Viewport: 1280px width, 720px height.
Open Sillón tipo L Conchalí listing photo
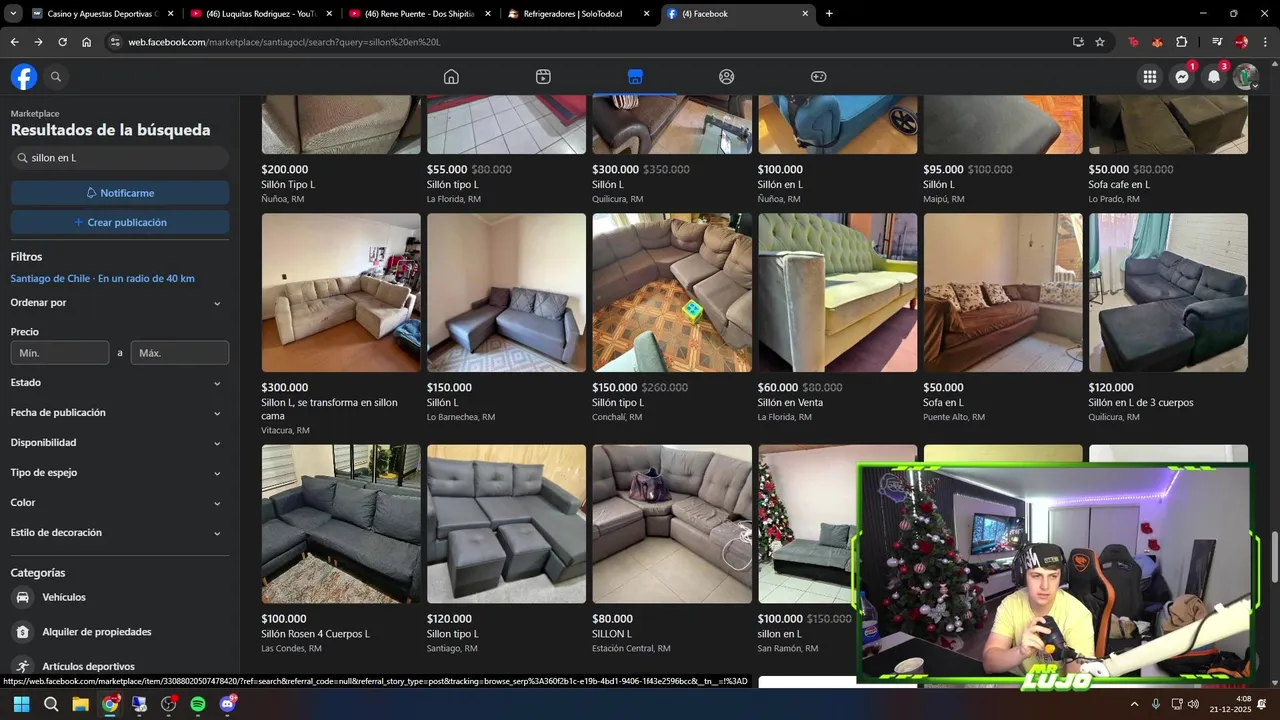pos(672,292)
